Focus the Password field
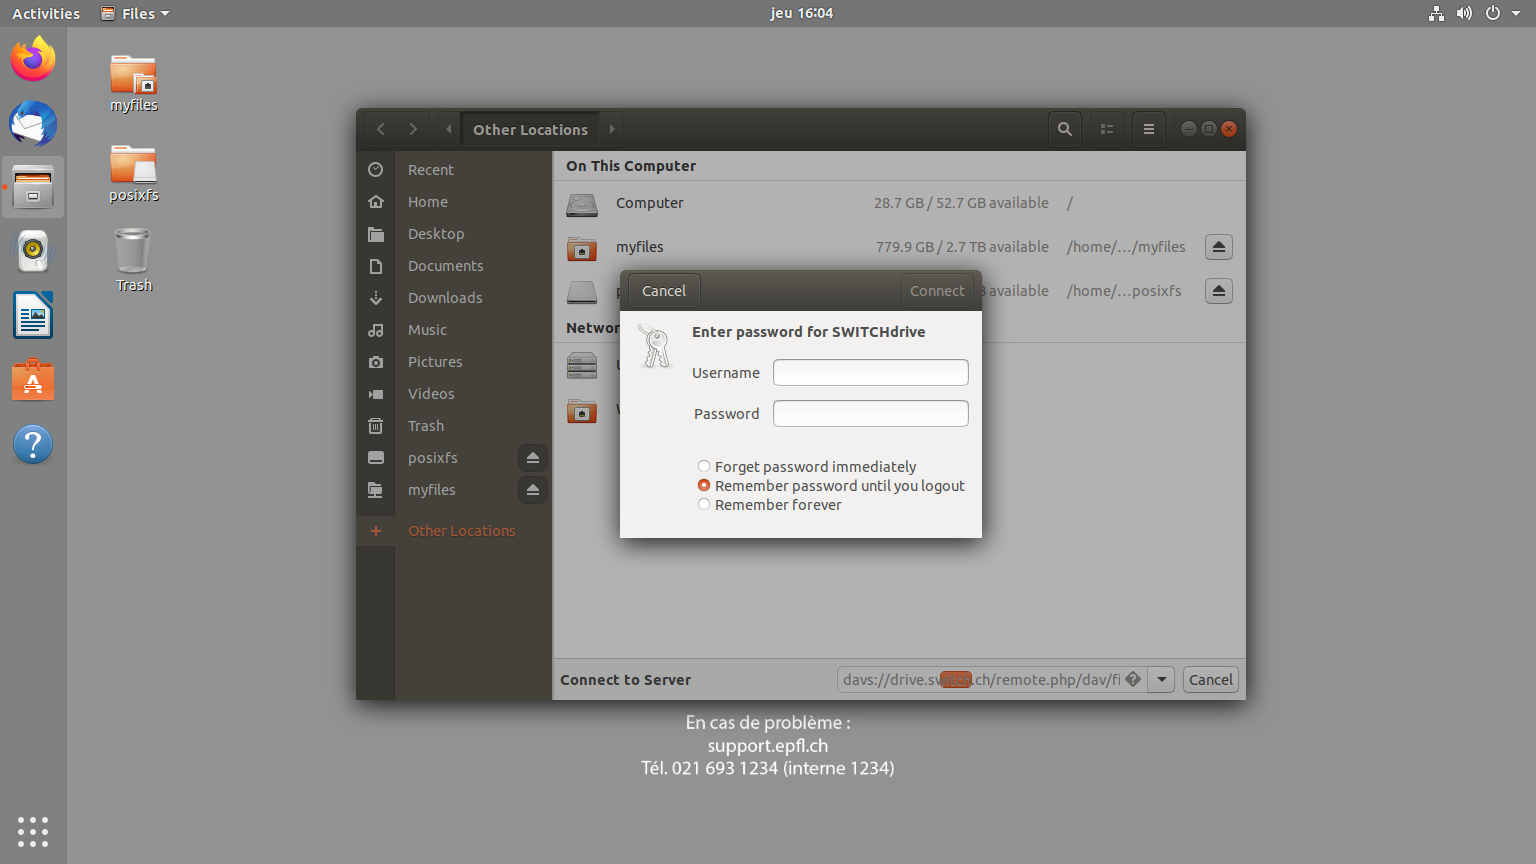 (x=871, y=414)
